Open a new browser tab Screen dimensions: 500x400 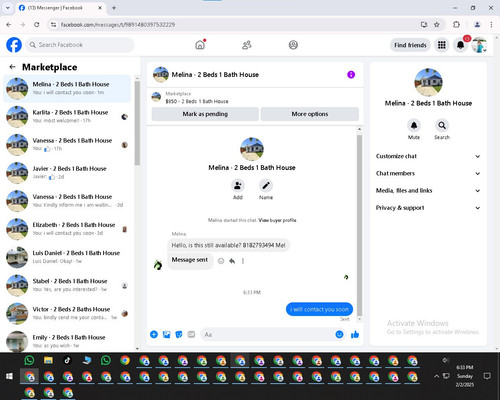(x=114, y=8)
